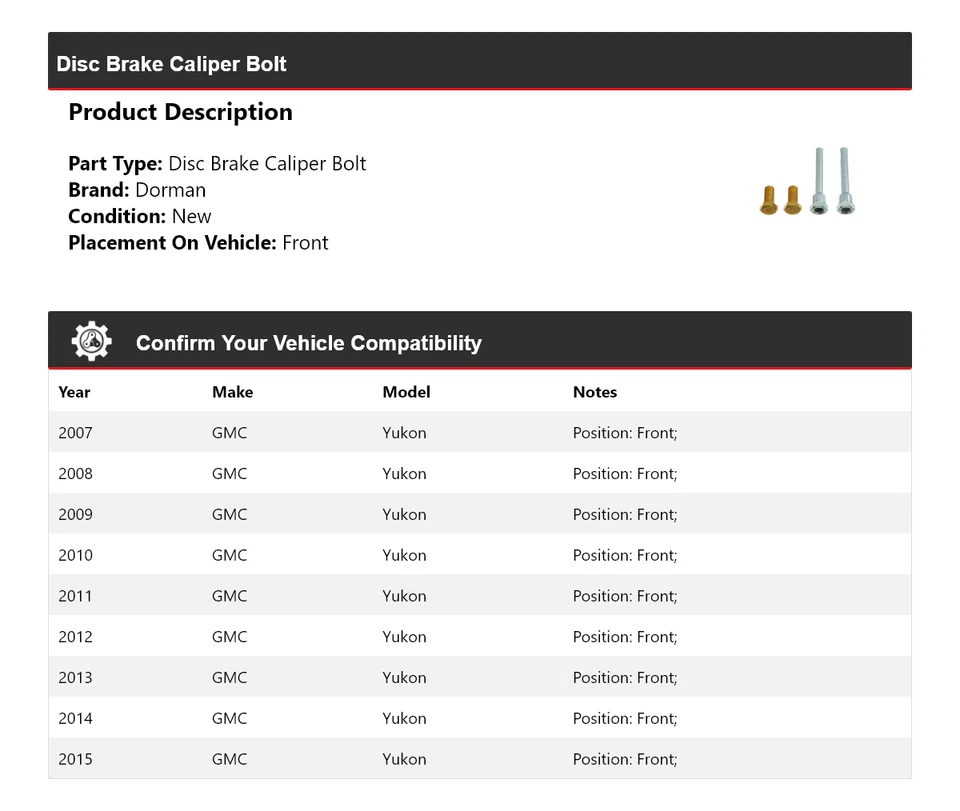Screen dimensions: 960x811
Task: Open the caliper bolt product thumbnail
Action: point(808,183)
